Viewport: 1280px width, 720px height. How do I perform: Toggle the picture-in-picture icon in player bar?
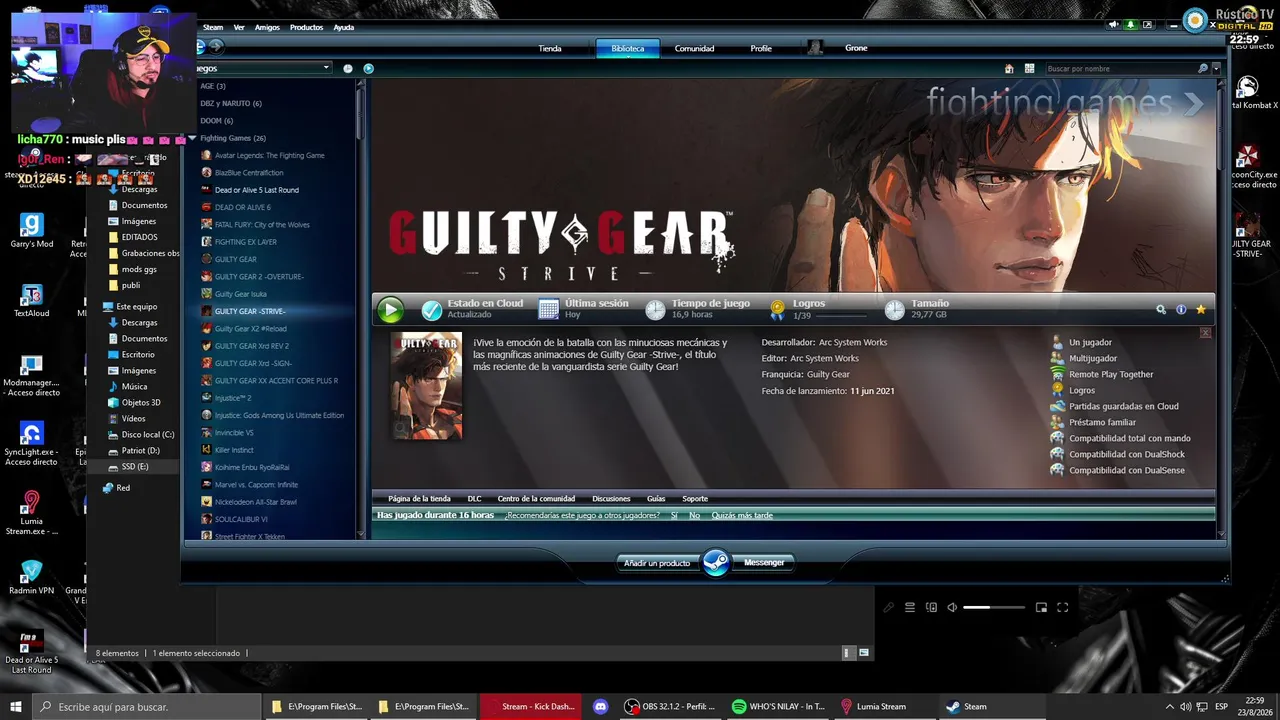click(x=1041, y=607)
